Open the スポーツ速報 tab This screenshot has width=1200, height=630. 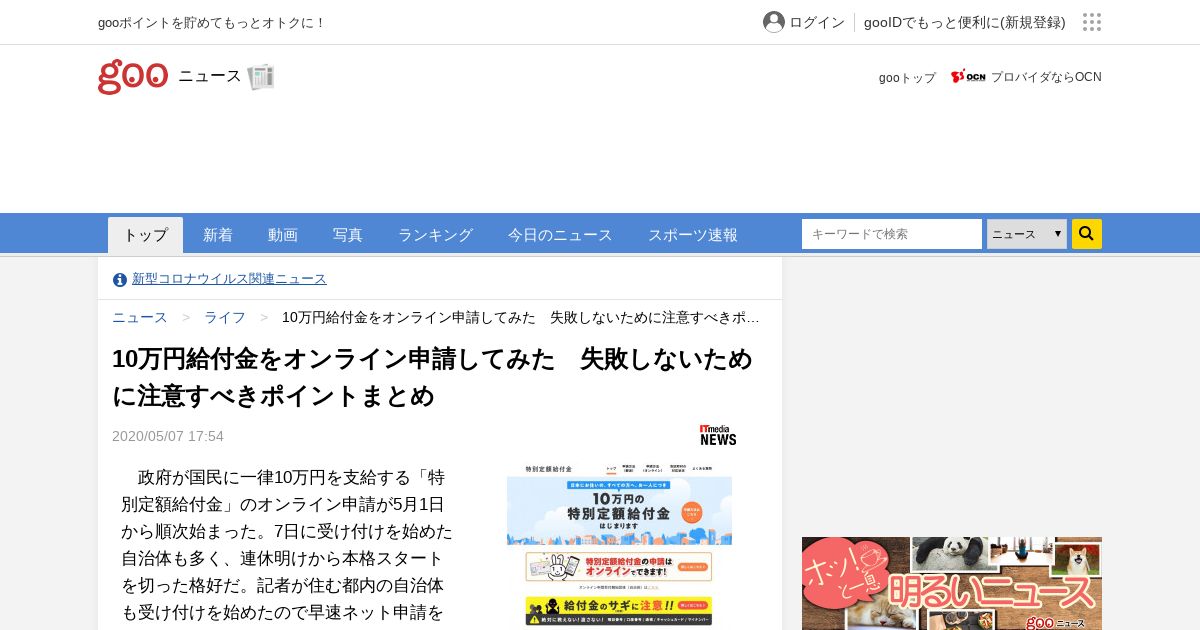point(693,235)
